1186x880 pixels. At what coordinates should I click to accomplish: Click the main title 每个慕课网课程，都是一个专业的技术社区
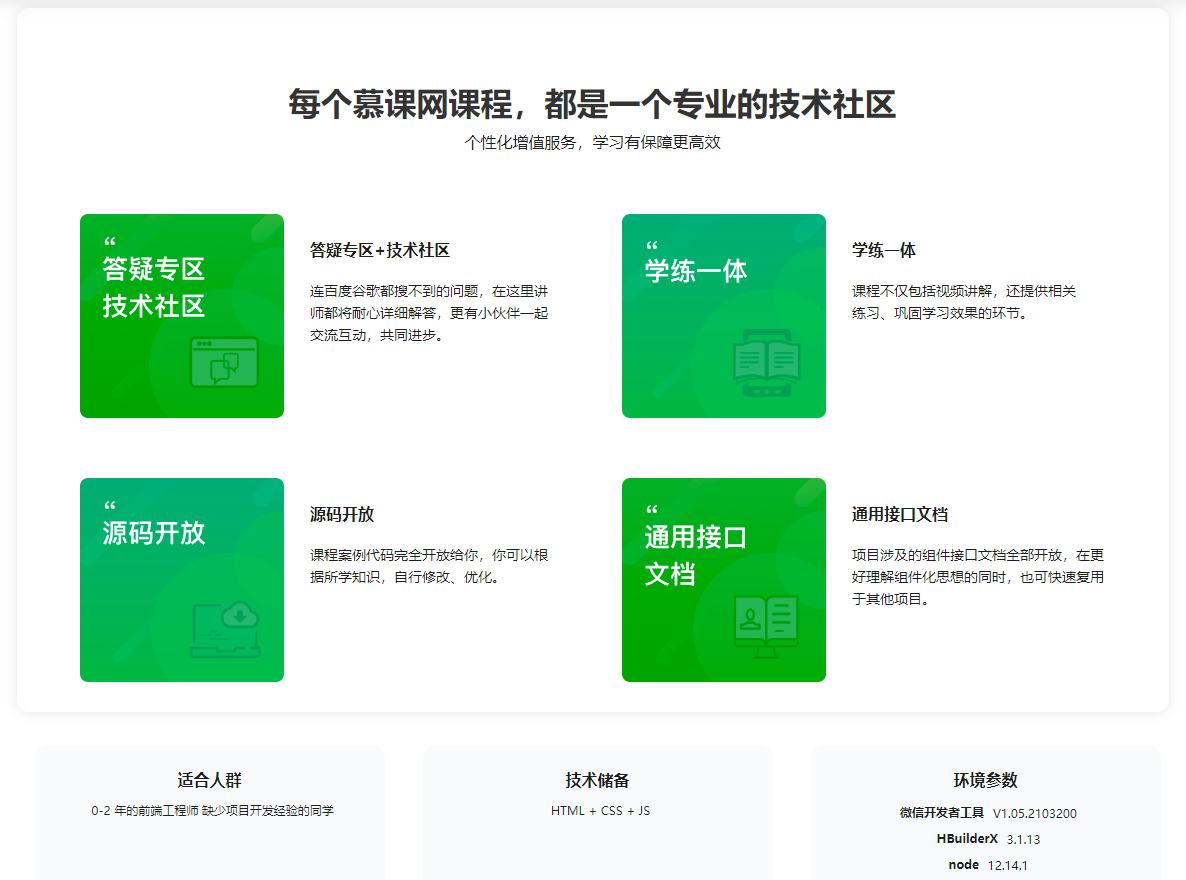592,104
